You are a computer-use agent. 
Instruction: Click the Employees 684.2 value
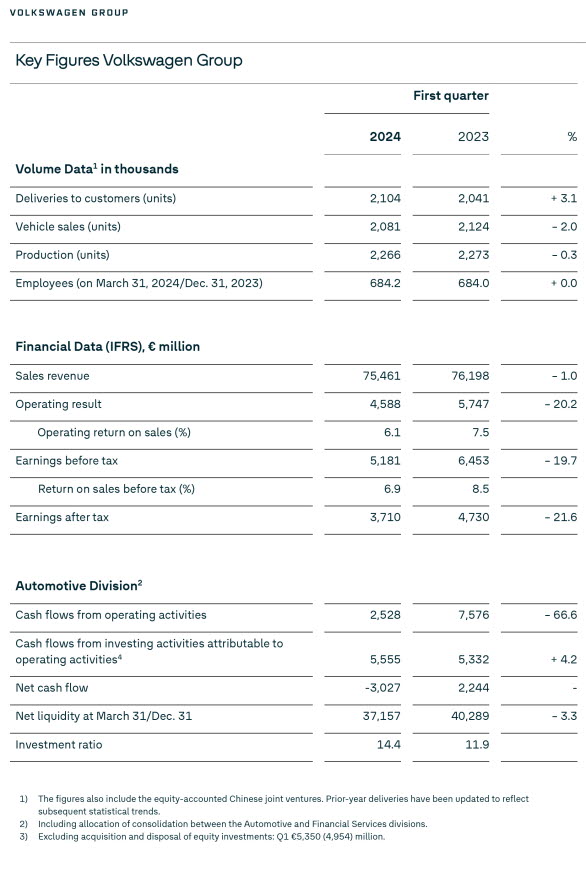(x=385, y=283)
